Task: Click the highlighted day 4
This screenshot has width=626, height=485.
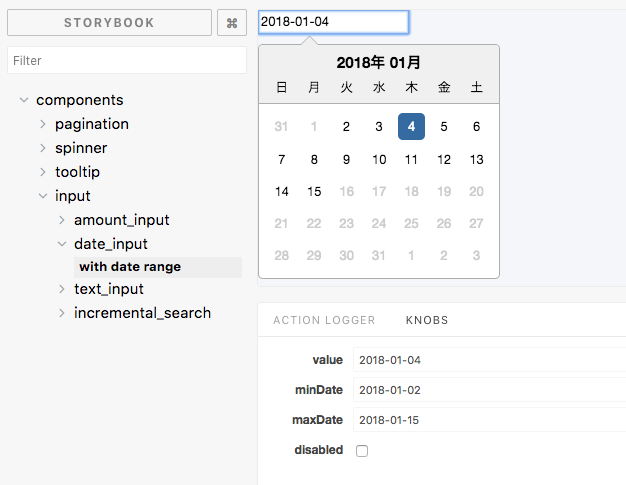Action: pyautogui.click(x=411, y=127)
